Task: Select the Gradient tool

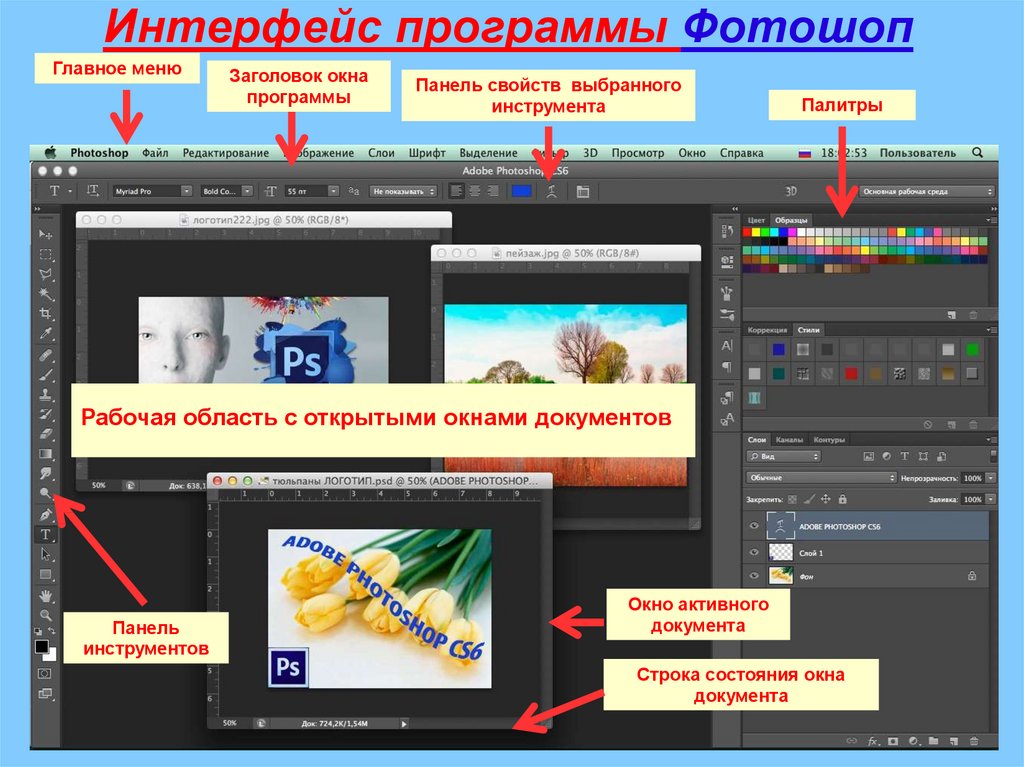Action: click(45, 453)
